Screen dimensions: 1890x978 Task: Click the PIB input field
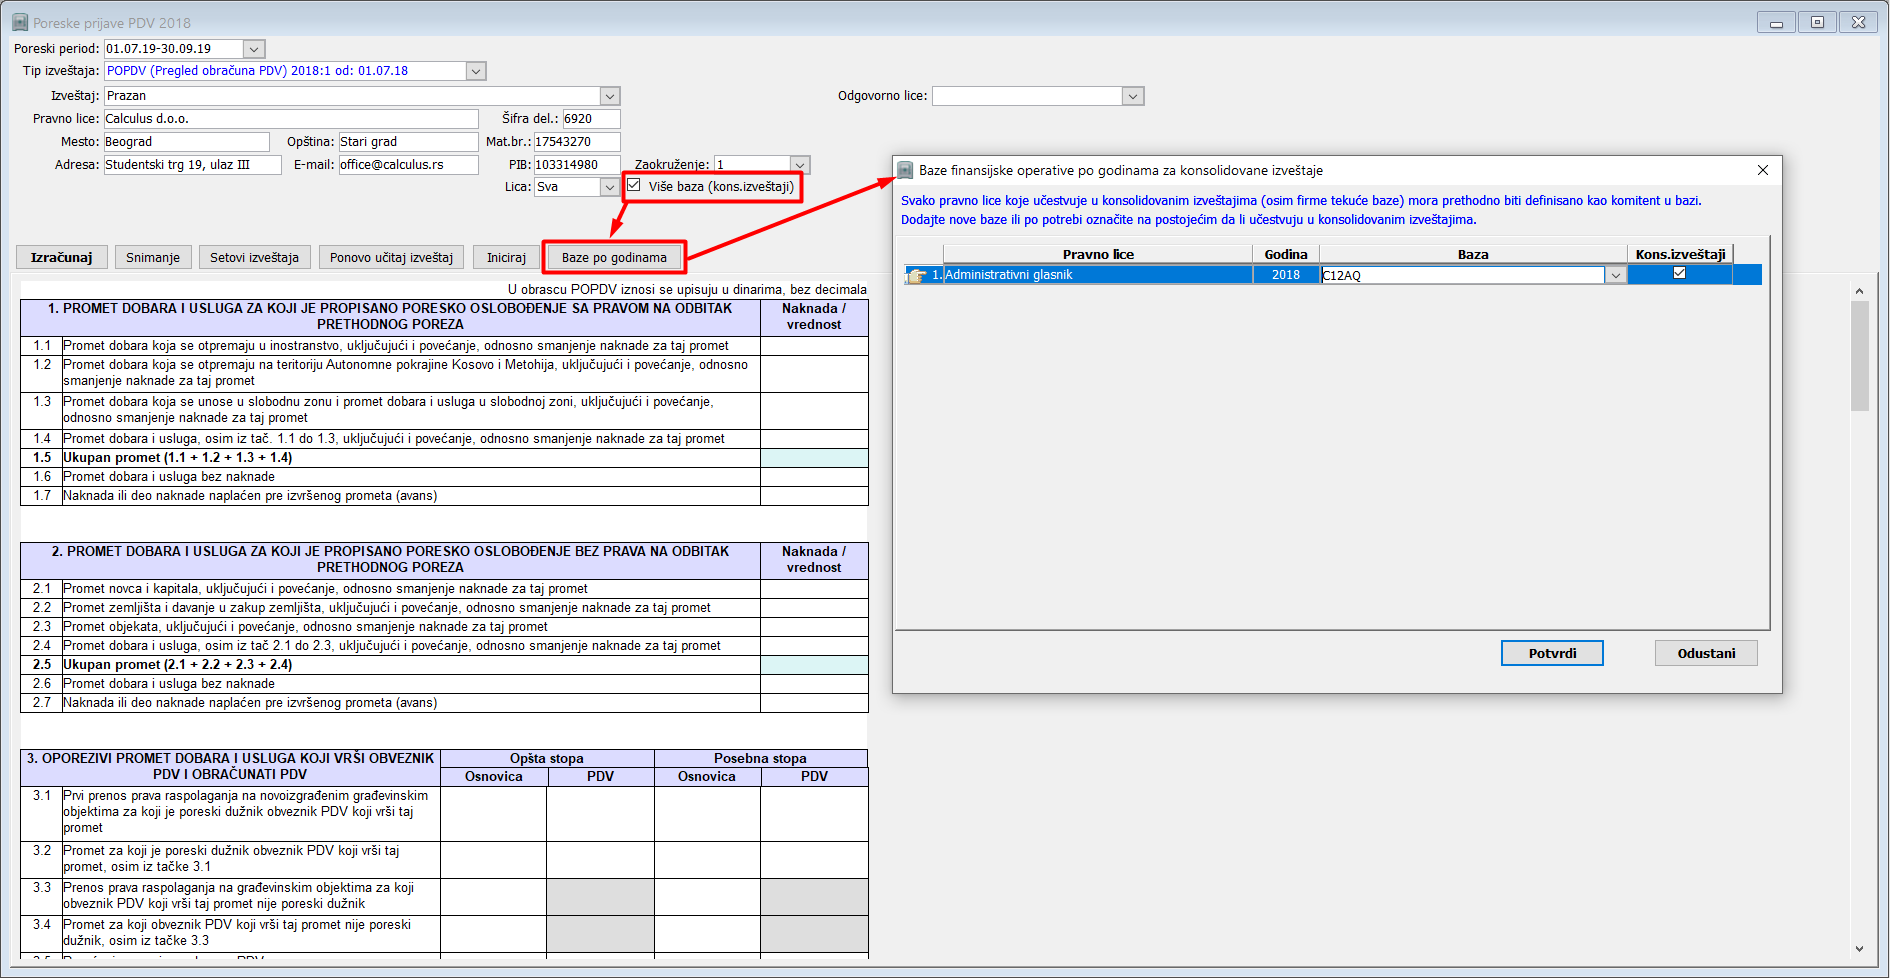tap(576, 165)
